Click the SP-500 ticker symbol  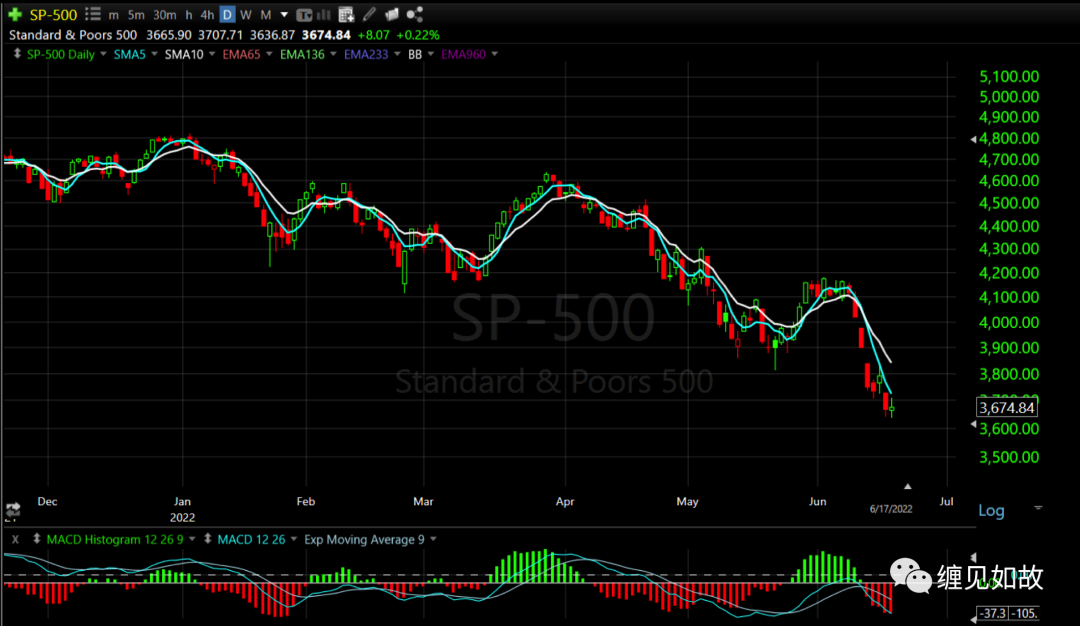tap(53, 14)
